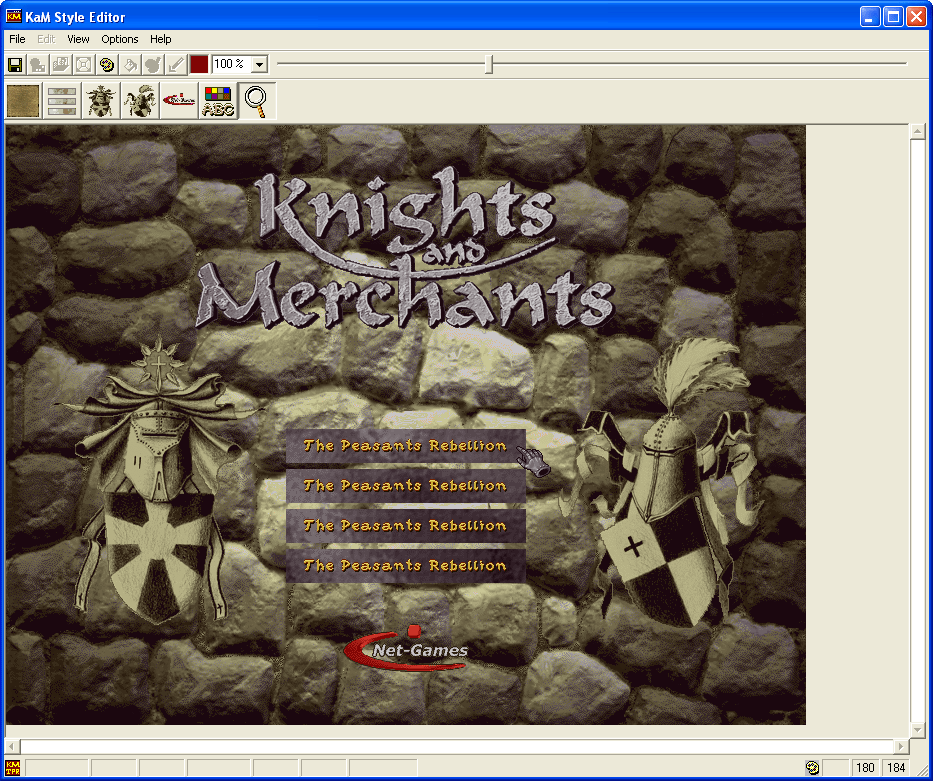Select the left coat of arms tool
The image size is (933, 781).
coord(101,101)
